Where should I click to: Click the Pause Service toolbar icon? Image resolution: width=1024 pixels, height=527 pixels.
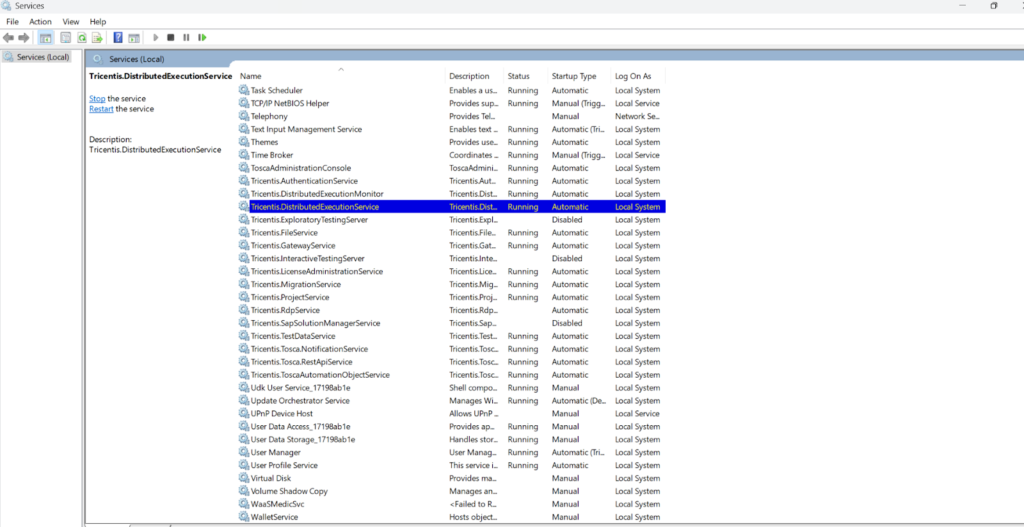coord(186,38)
